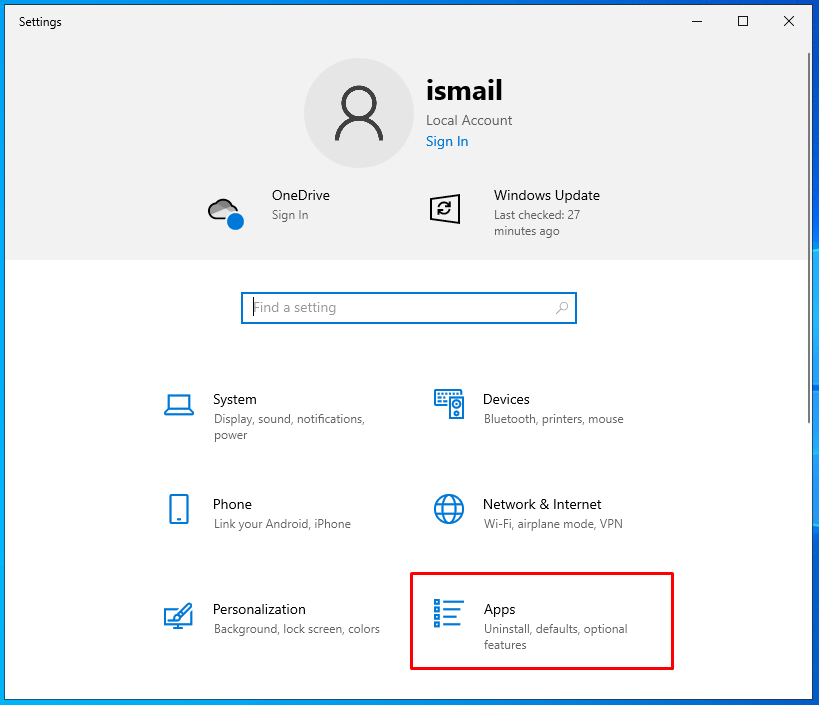Maximize the Settings window

pyautogui.click(x=743, y=21)
